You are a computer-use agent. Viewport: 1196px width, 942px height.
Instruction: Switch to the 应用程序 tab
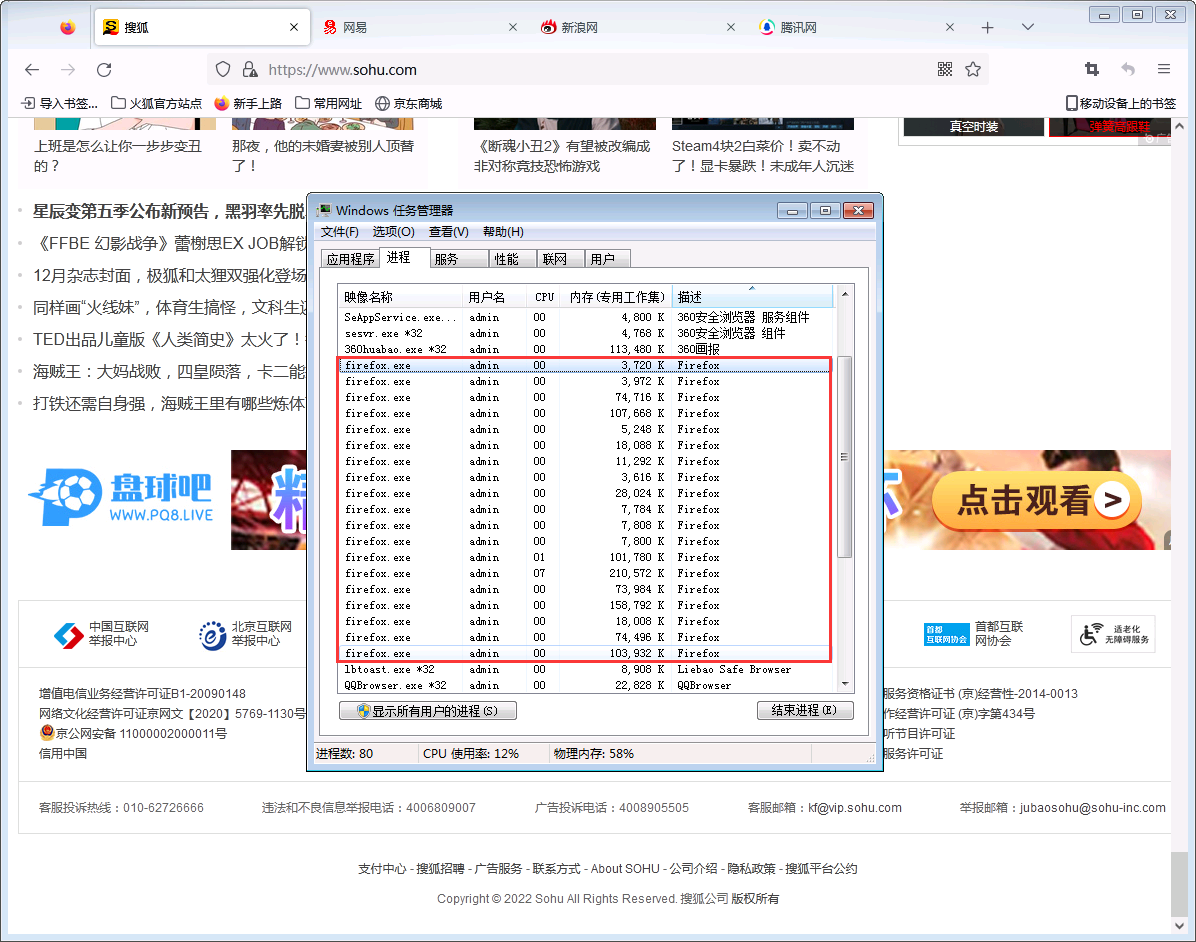click(350, 259)
